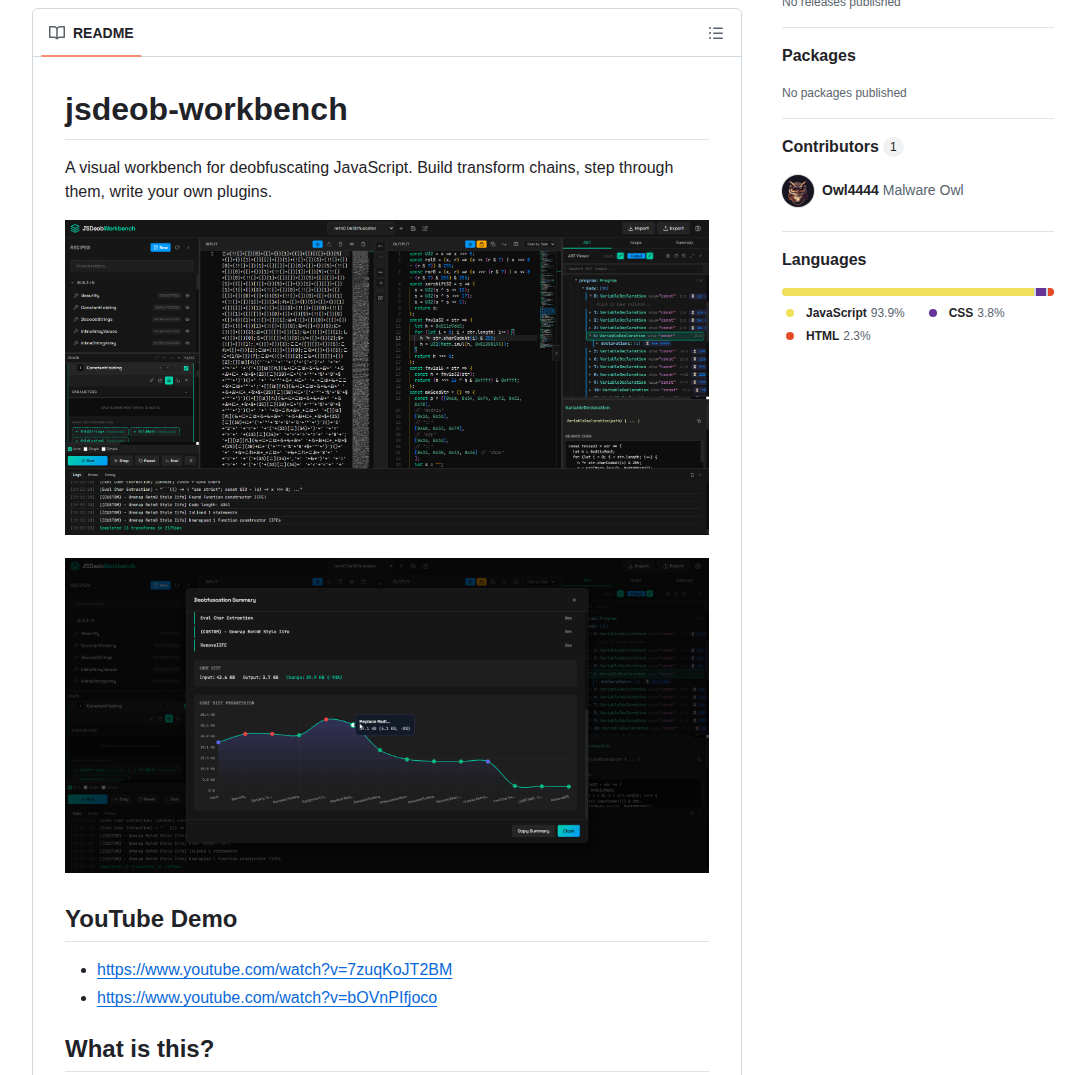
Task: Open the second YouTube video link ending bOVnPIfjoco
Action: 267,997
